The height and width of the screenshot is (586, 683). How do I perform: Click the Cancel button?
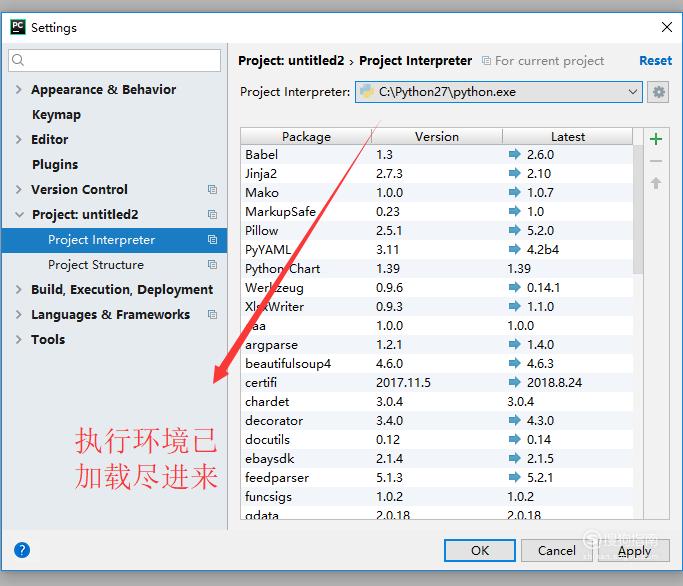[x=556, y=550]
